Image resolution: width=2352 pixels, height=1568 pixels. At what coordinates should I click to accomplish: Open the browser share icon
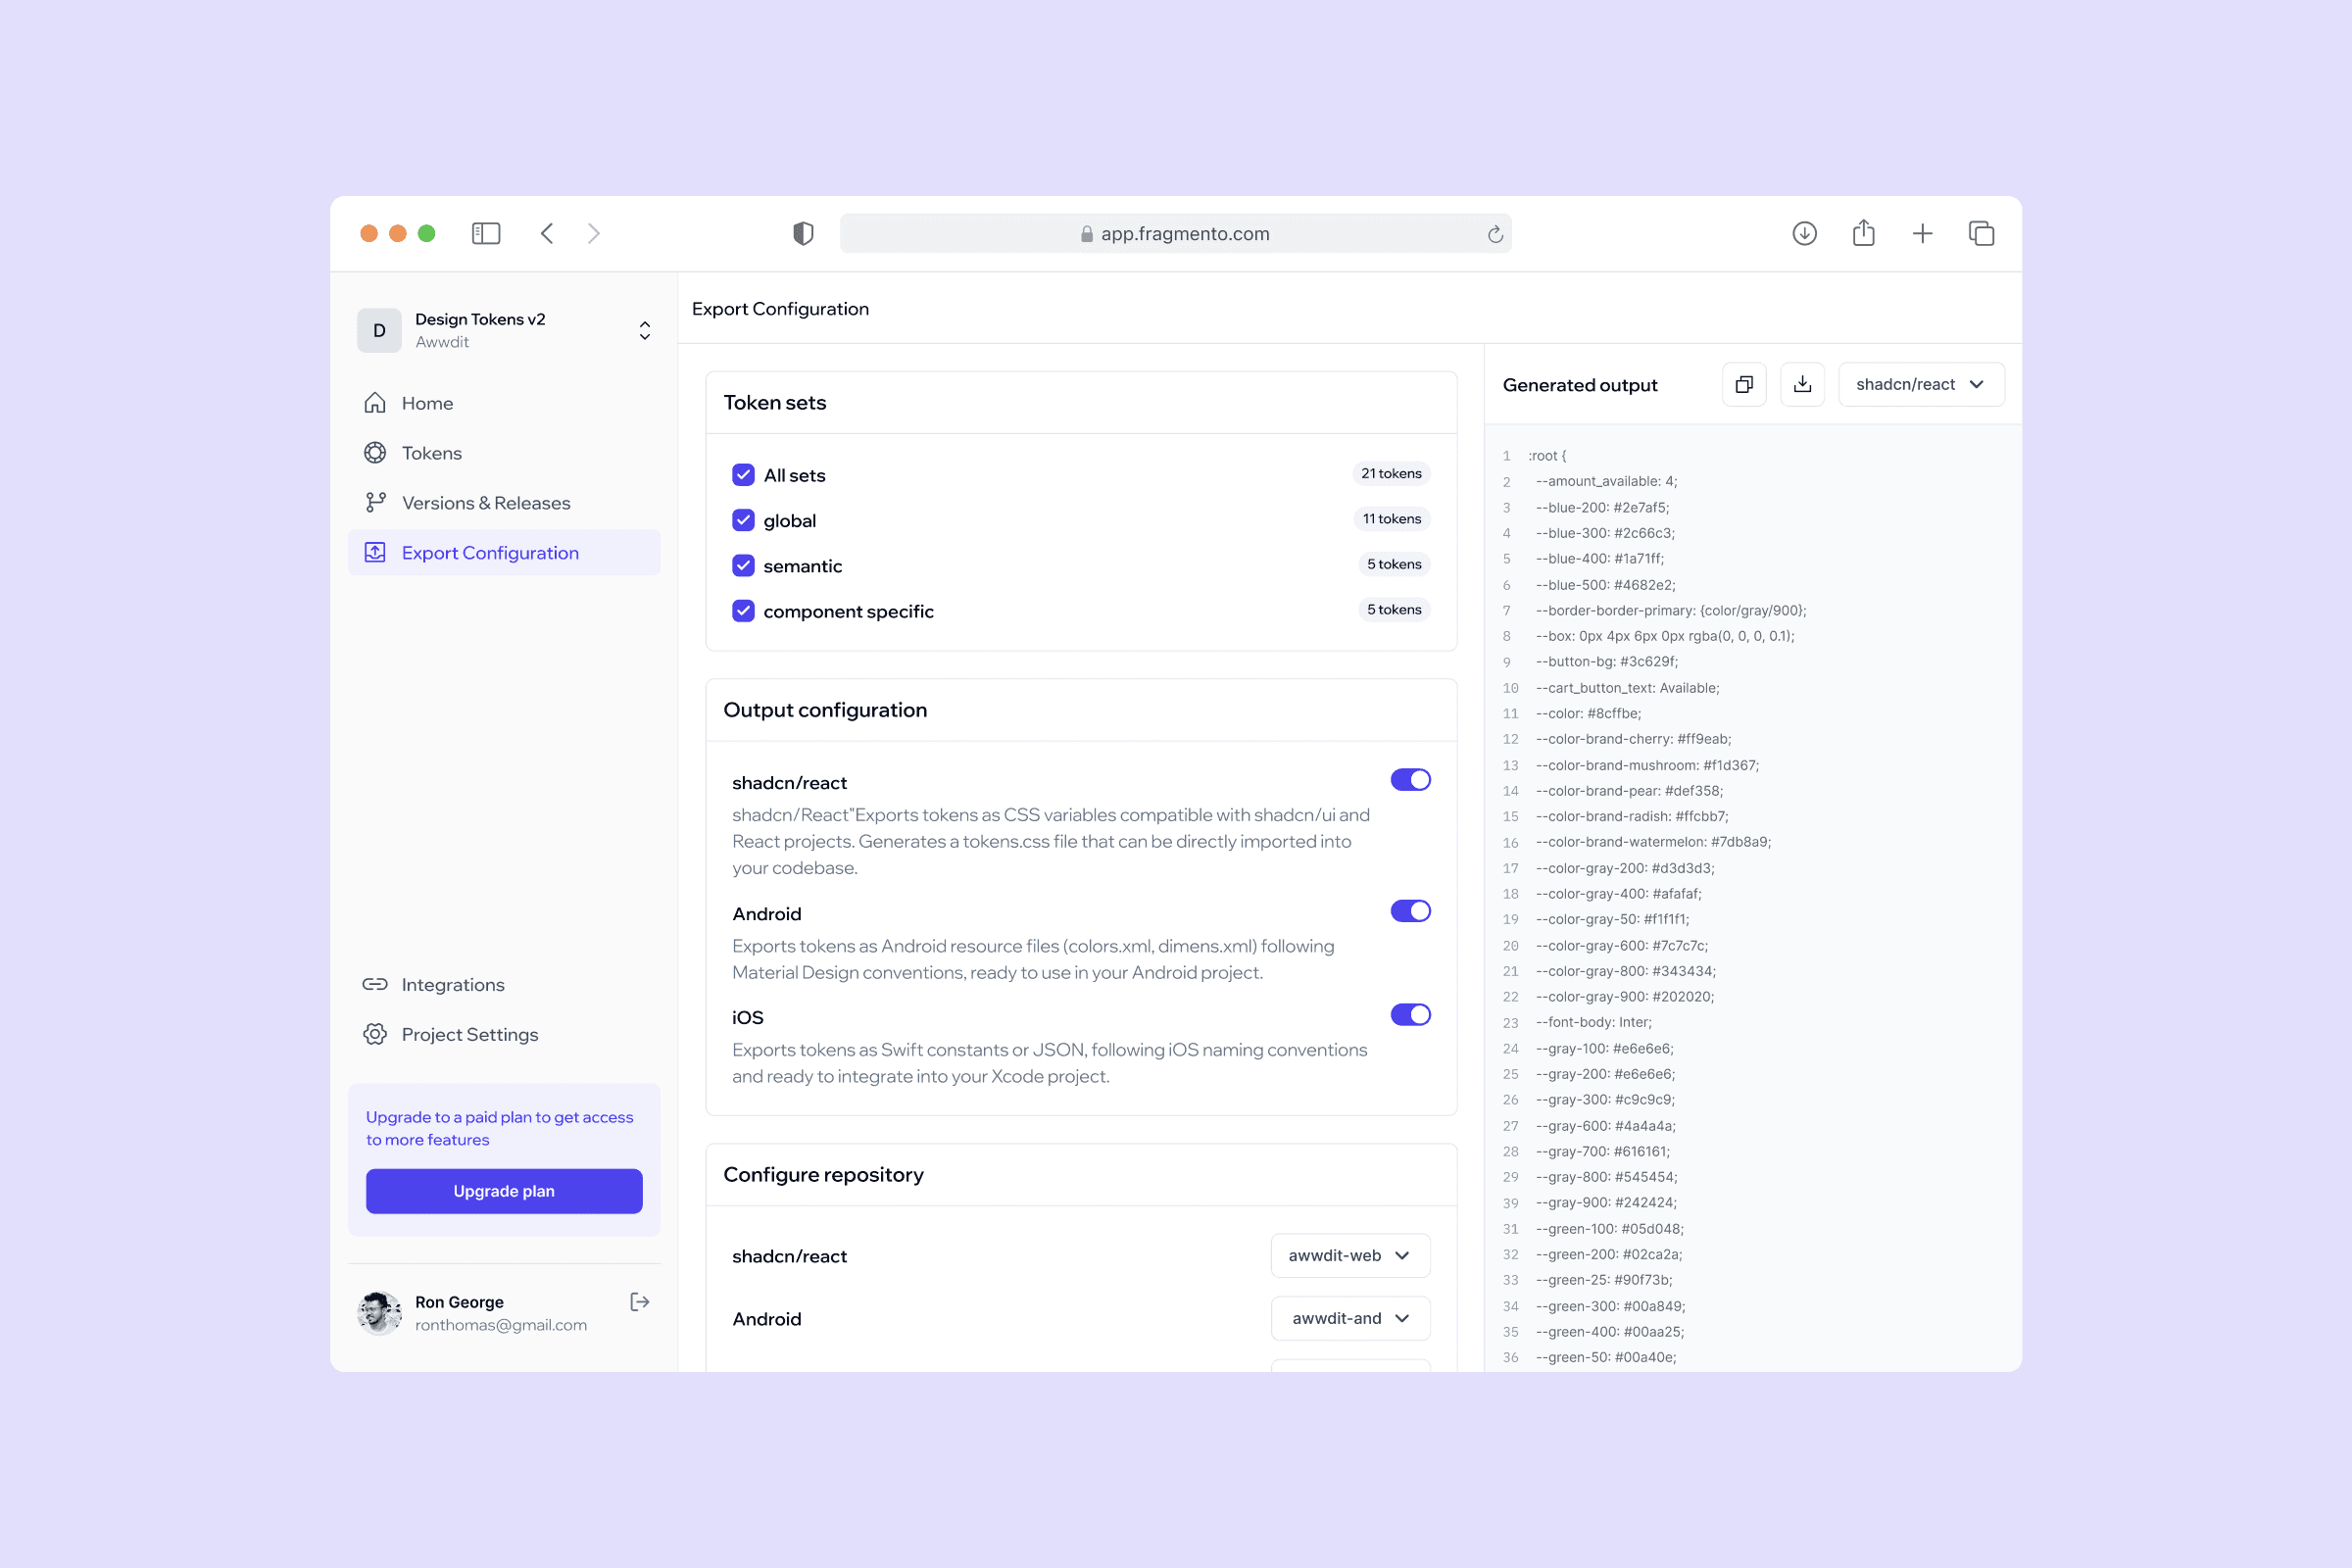click(x=1863, y=233)
